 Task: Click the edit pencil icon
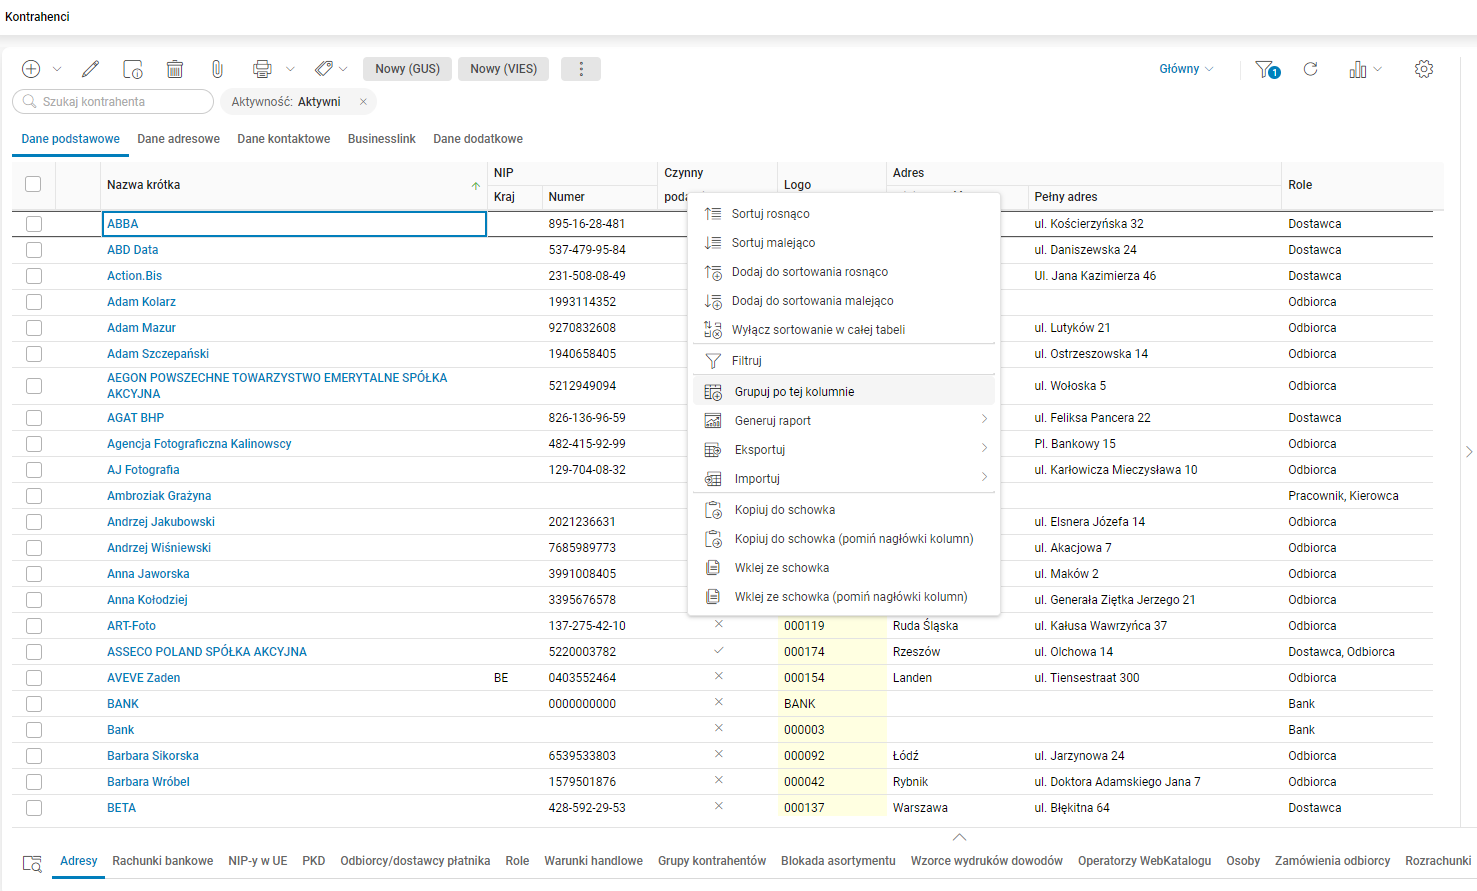[x=90, y=69]
